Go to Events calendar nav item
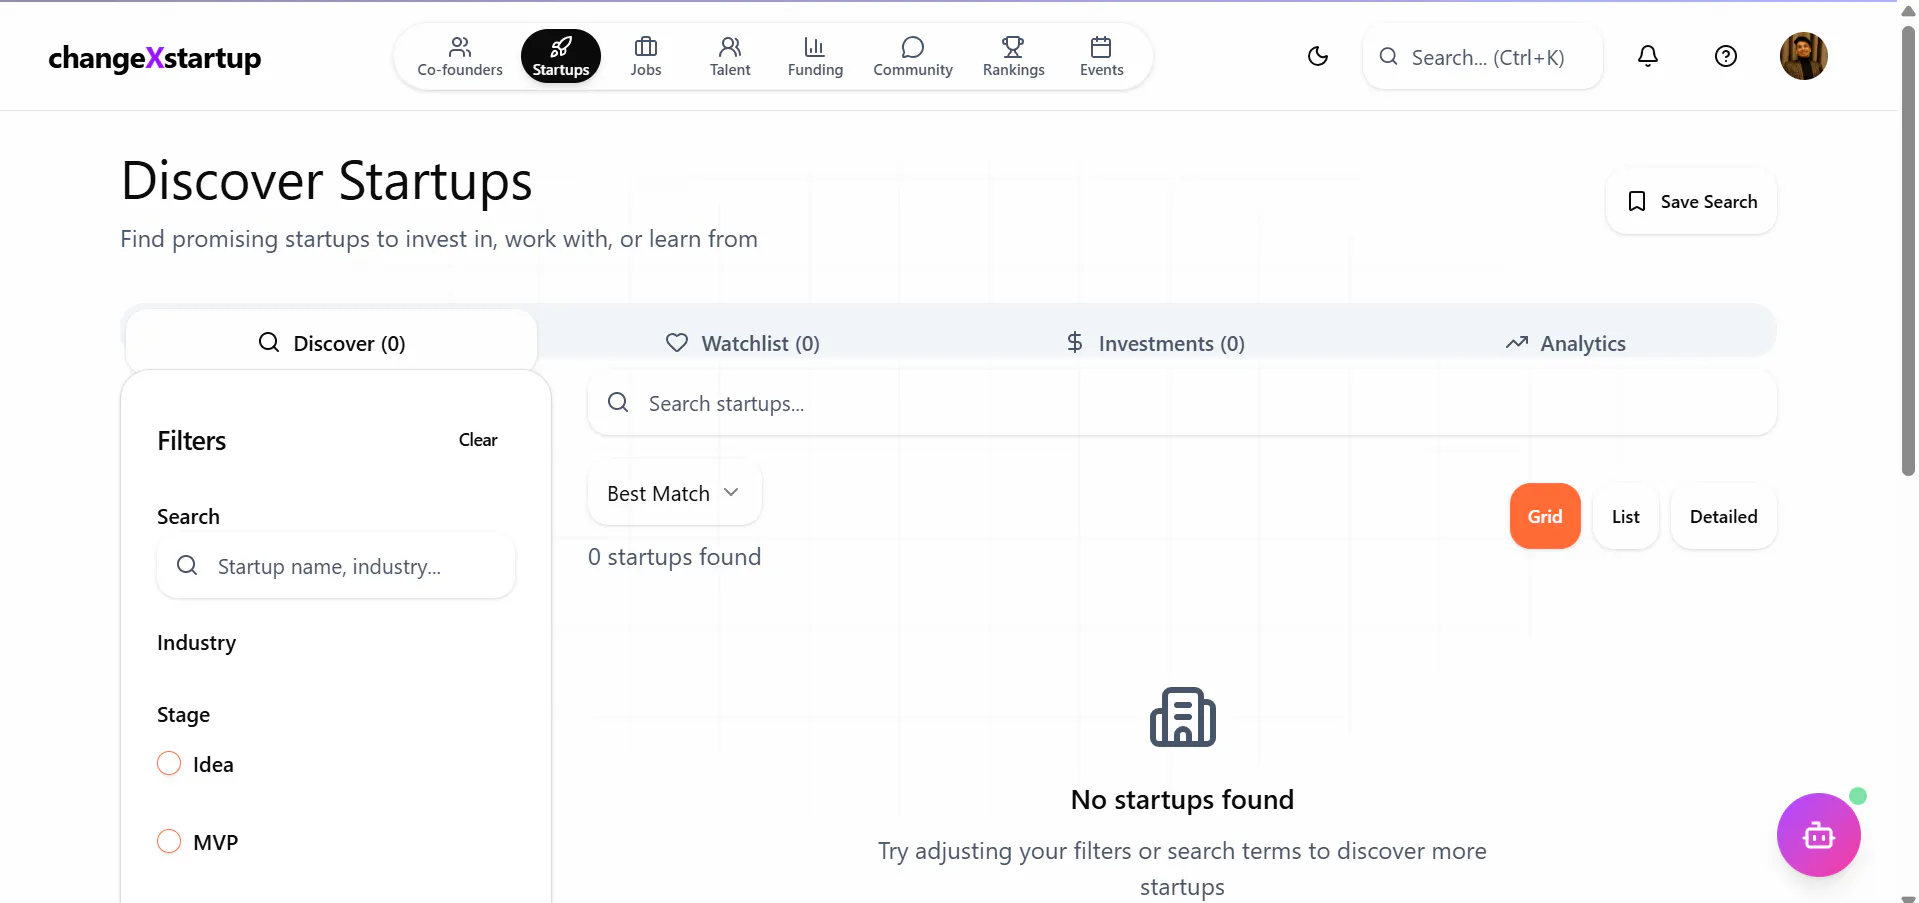 (x=1101, y=57)
